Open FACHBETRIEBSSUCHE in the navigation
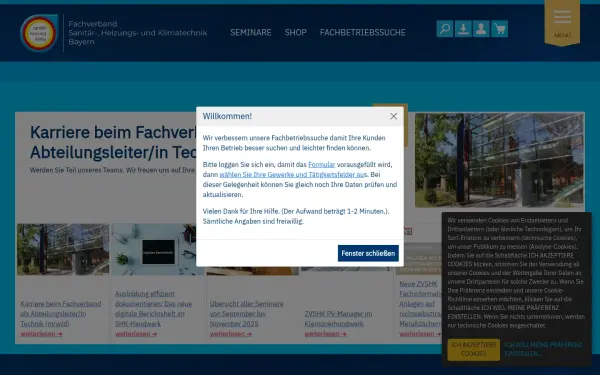 click(362, 33)
